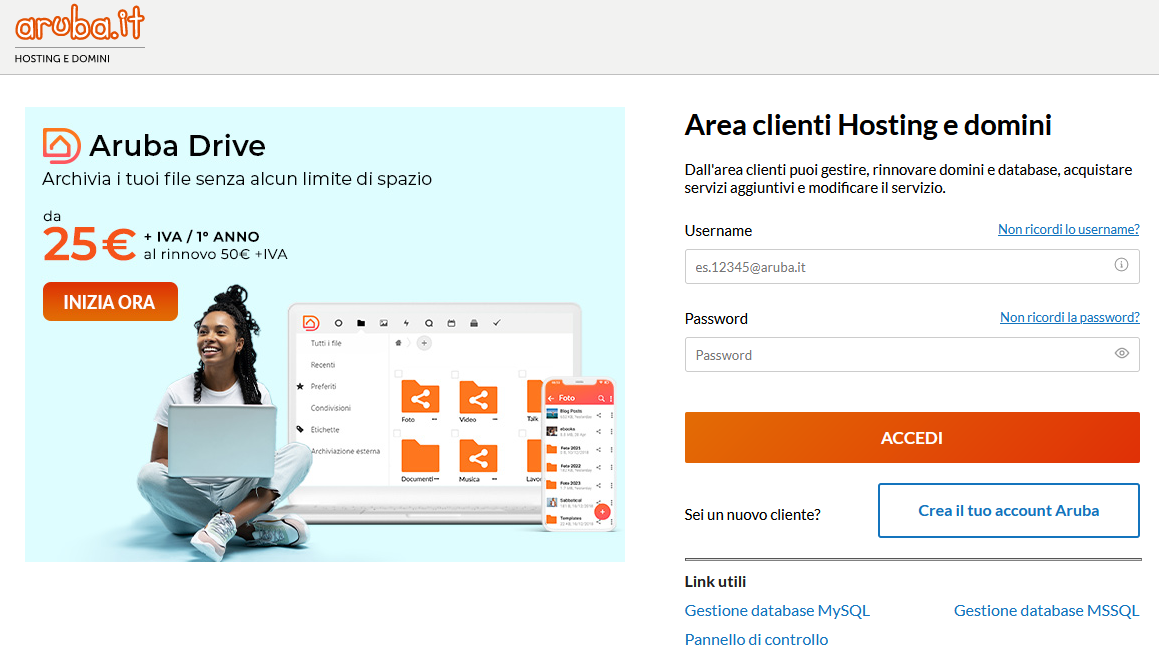Click 'HOSTING E DOMINI' header text
The width and height of the screenshot is (1159, 668).
coord(62,58)
